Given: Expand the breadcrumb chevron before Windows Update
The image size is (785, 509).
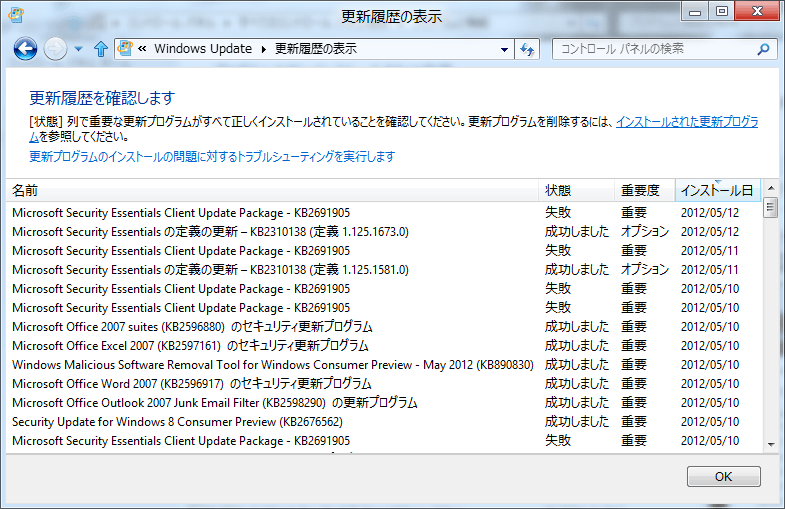Looking at the screenshot, I should tap(144, 49).
